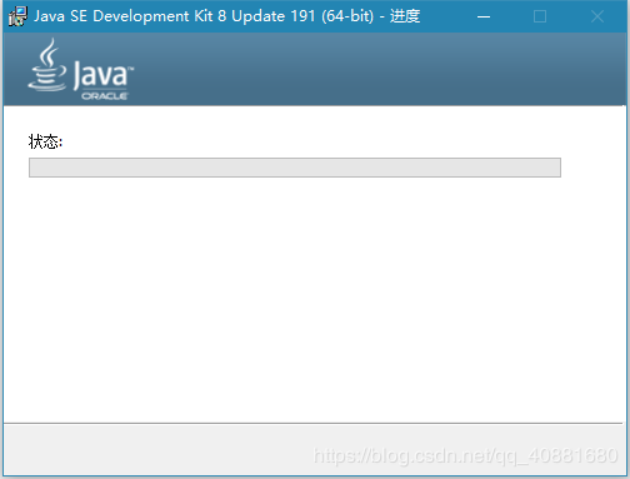Click the window title text Java SE Development Kit
Viewport: 630px width, 479px height.
pos(227,16)
